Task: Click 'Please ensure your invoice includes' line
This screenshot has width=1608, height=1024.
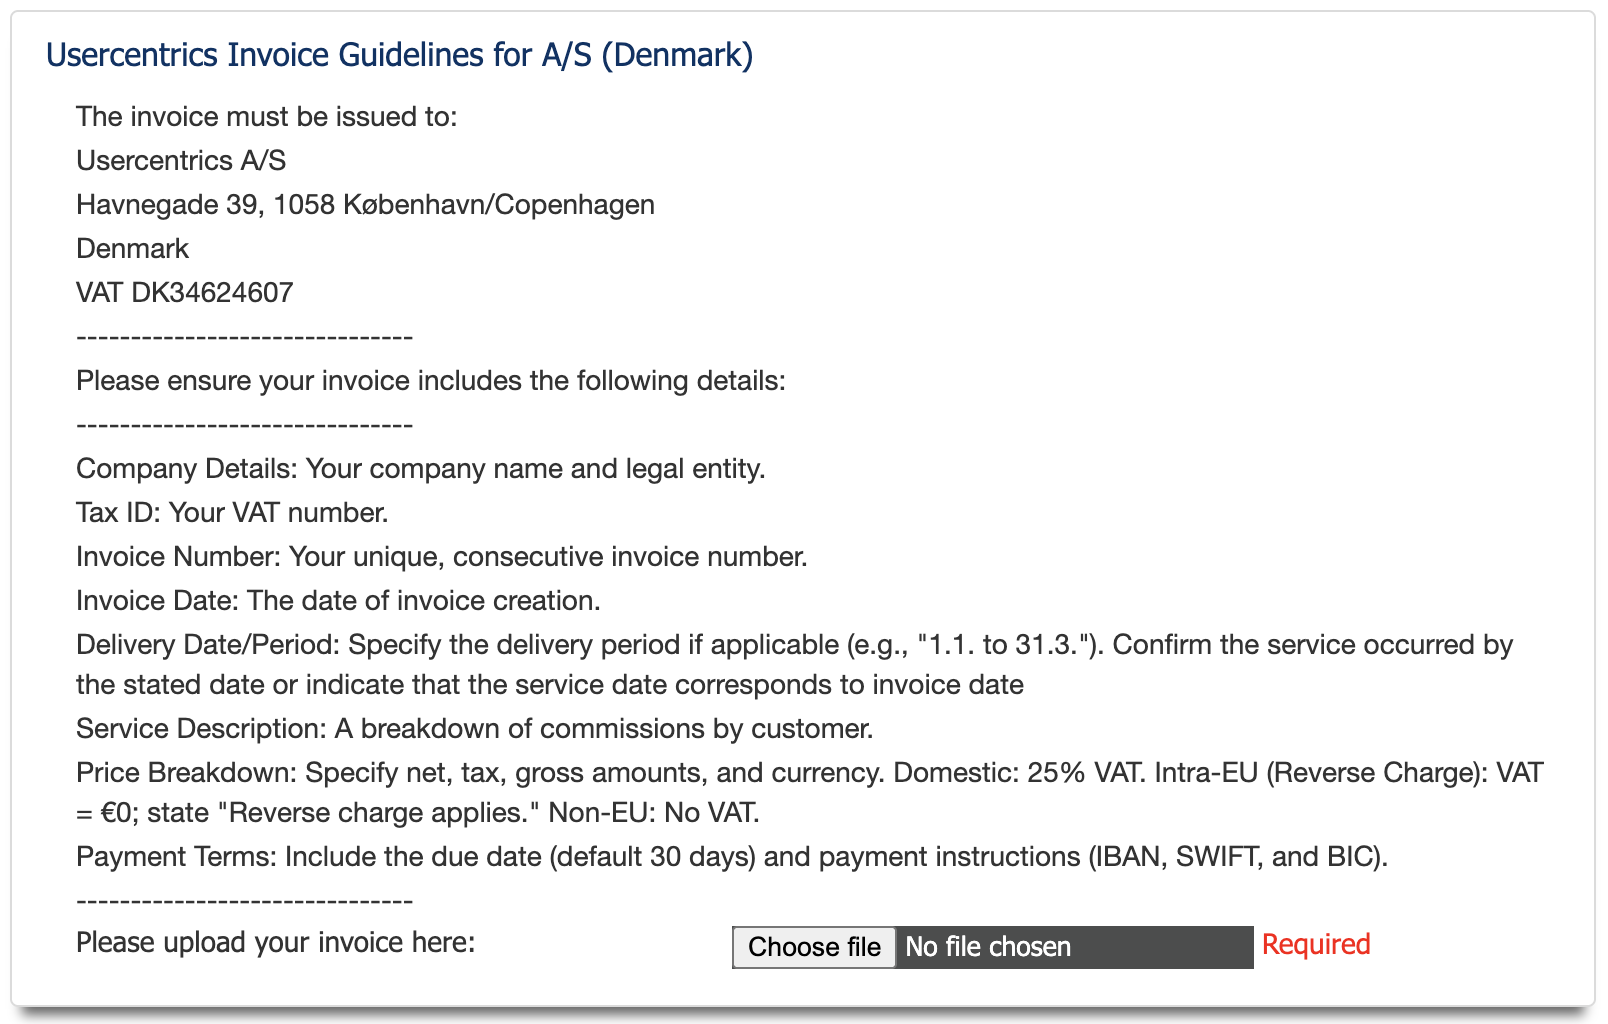Action: [x=430, y=381]
